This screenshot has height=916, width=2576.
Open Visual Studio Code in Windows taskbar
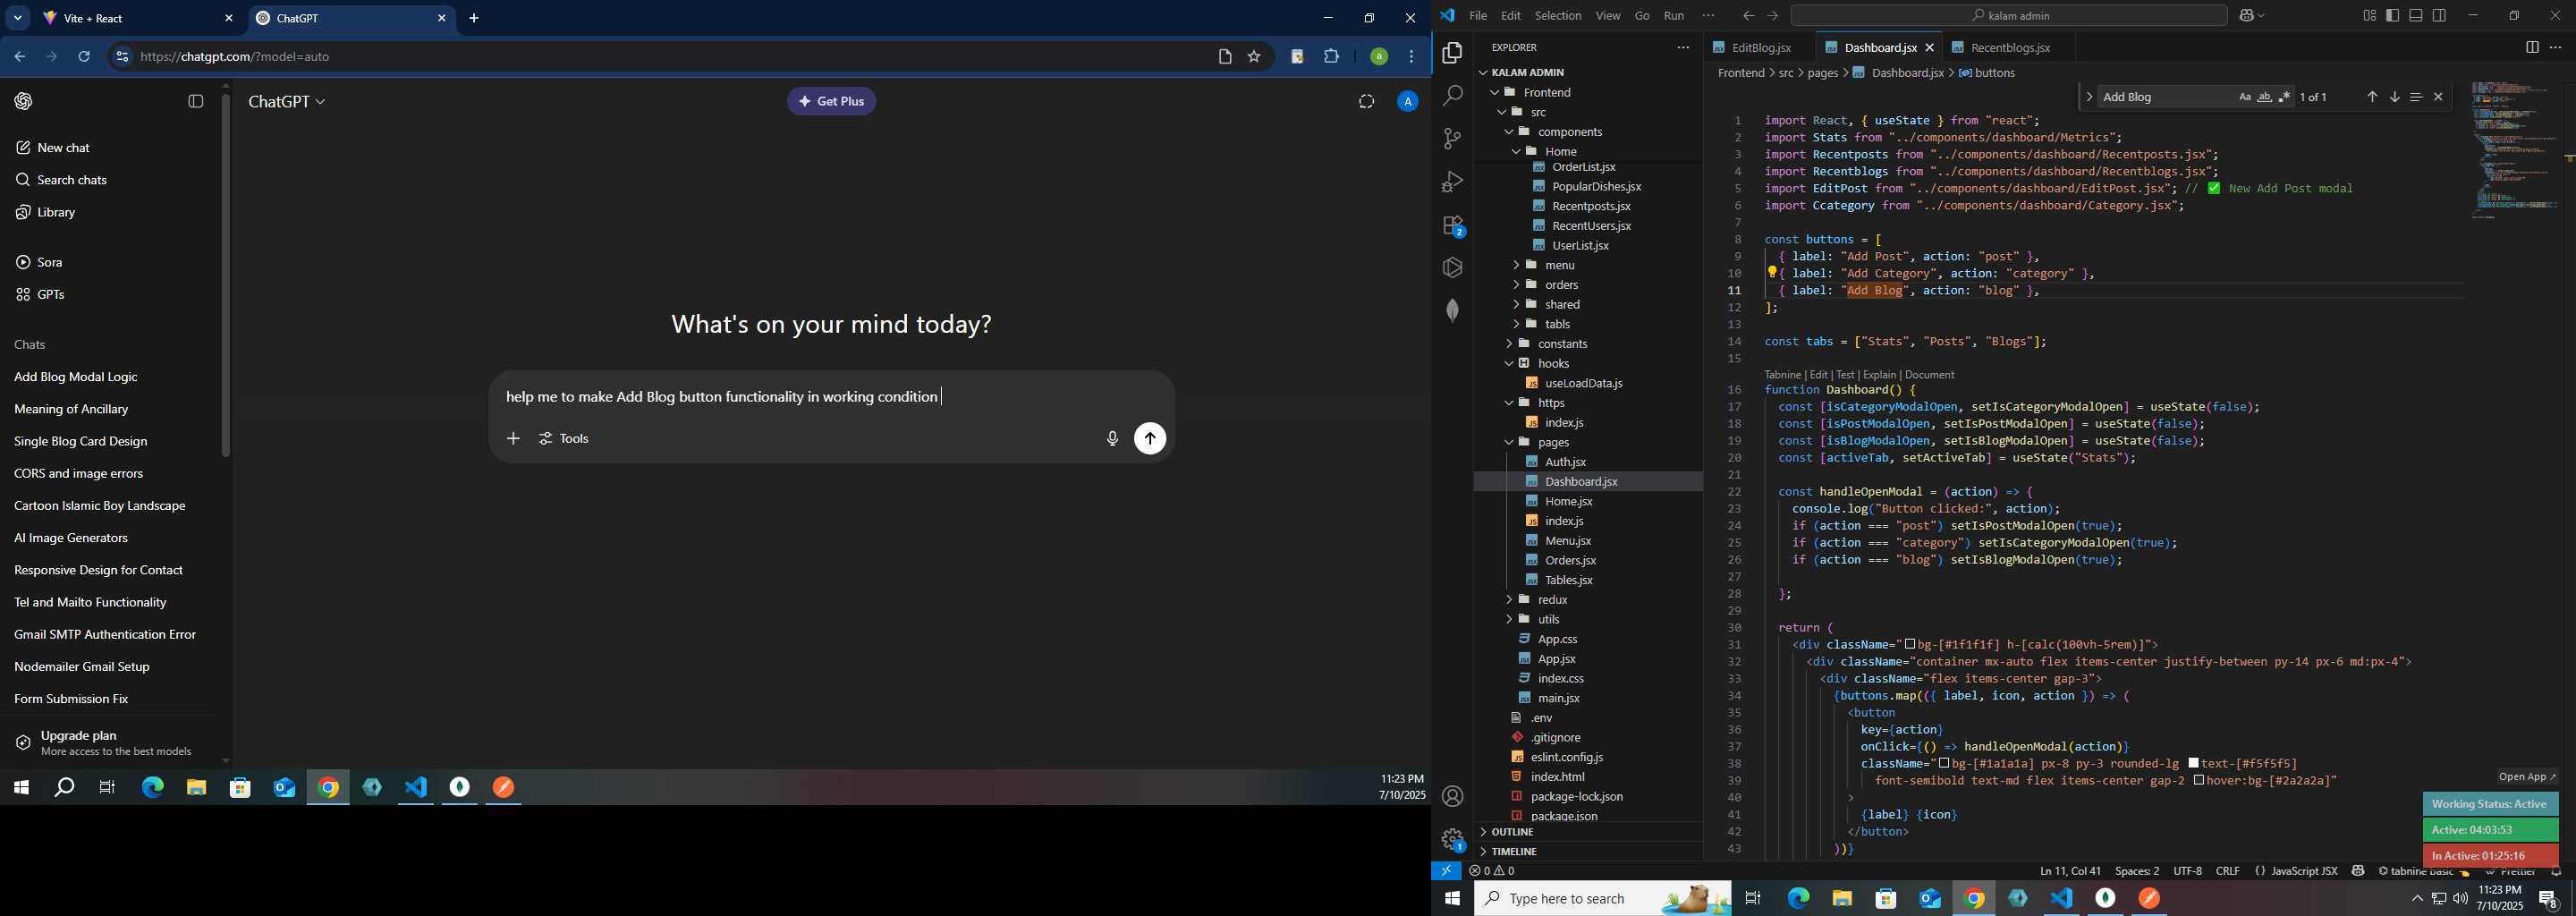(x=2061, y=899)
